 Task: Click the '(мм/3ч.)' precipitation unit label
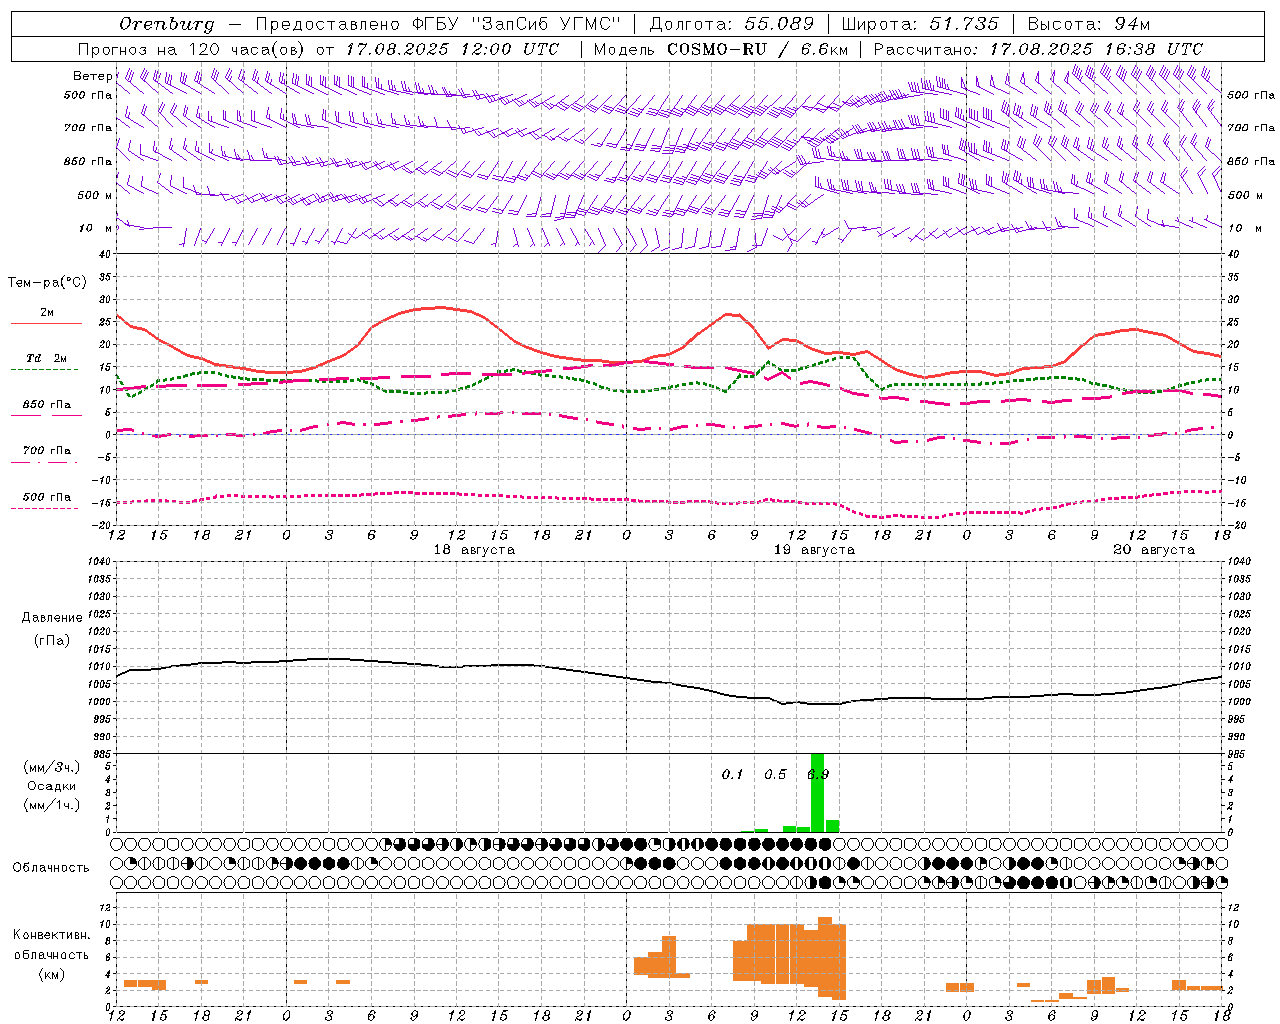(52, 767)
